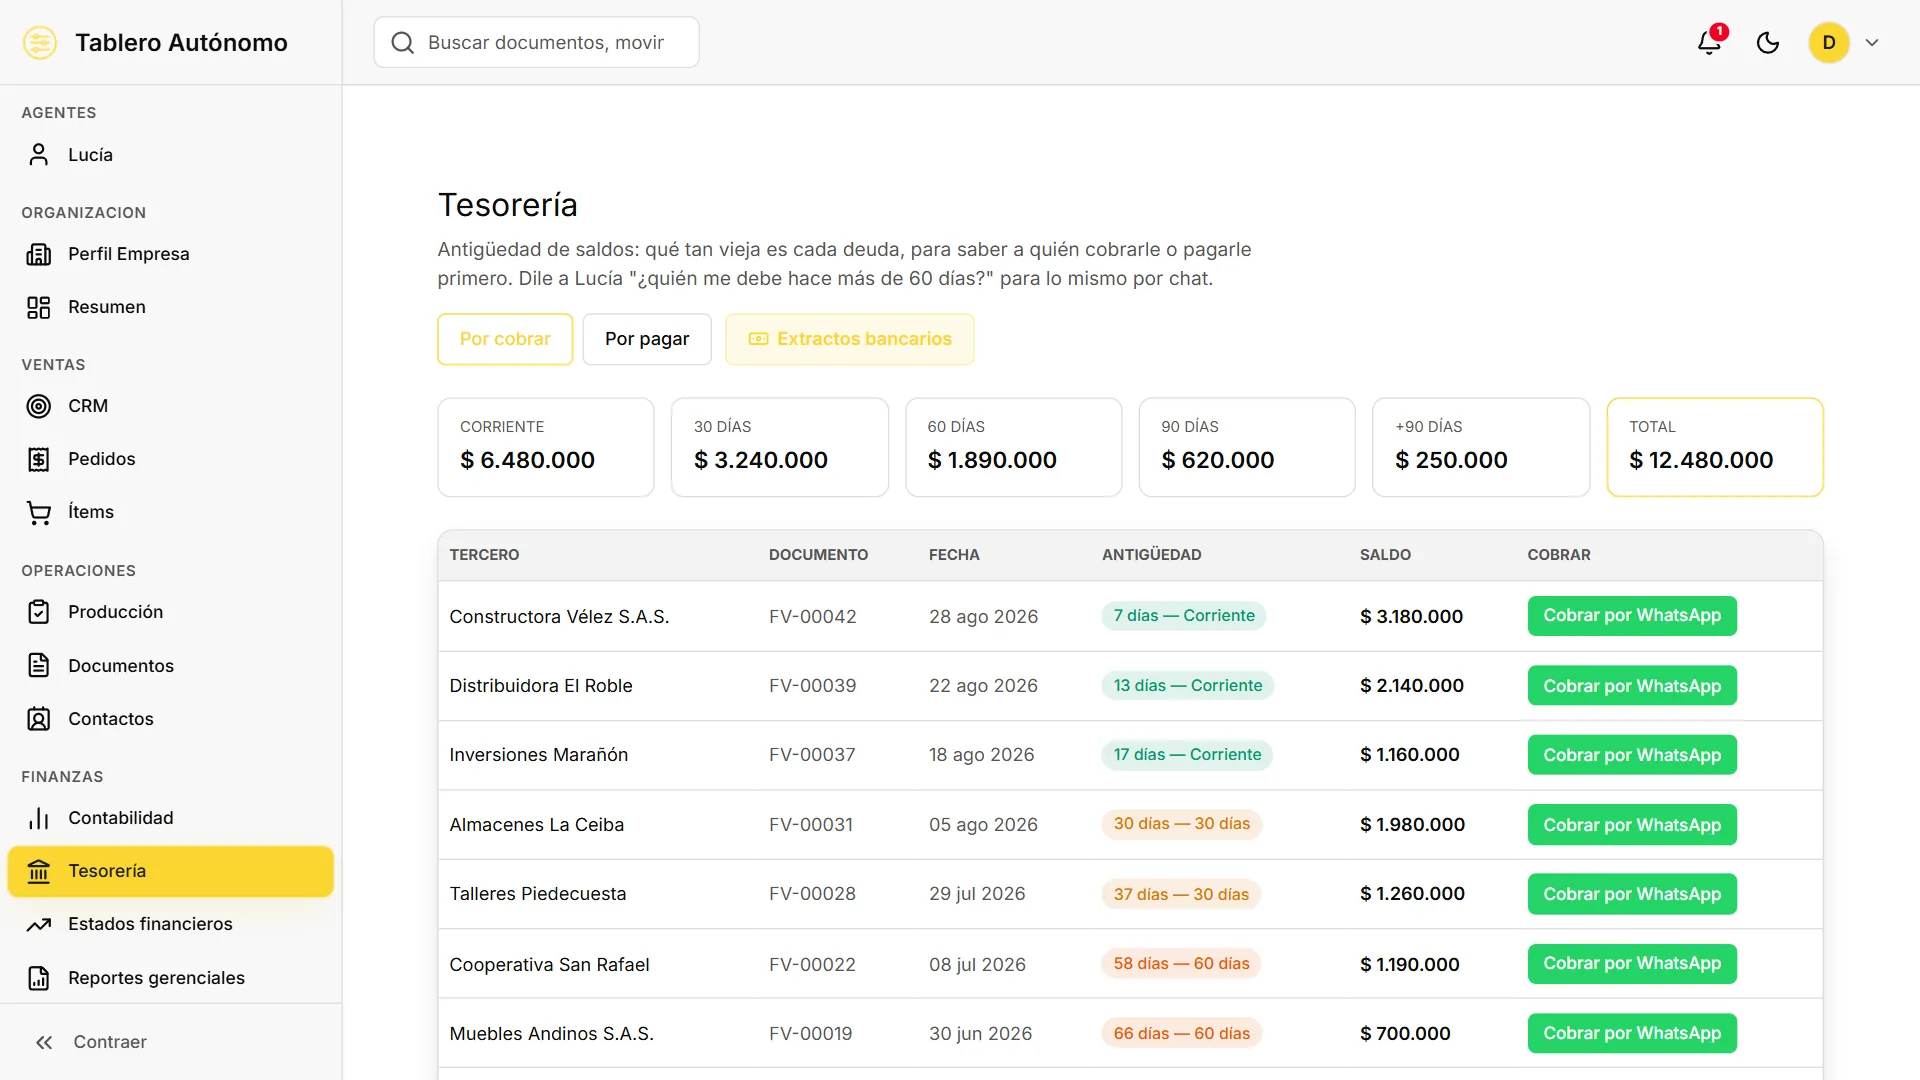The width and height of the screenshot is (1920, 1080).
Task: Click the date 29 jul 2026
Action: coord(977,894)
